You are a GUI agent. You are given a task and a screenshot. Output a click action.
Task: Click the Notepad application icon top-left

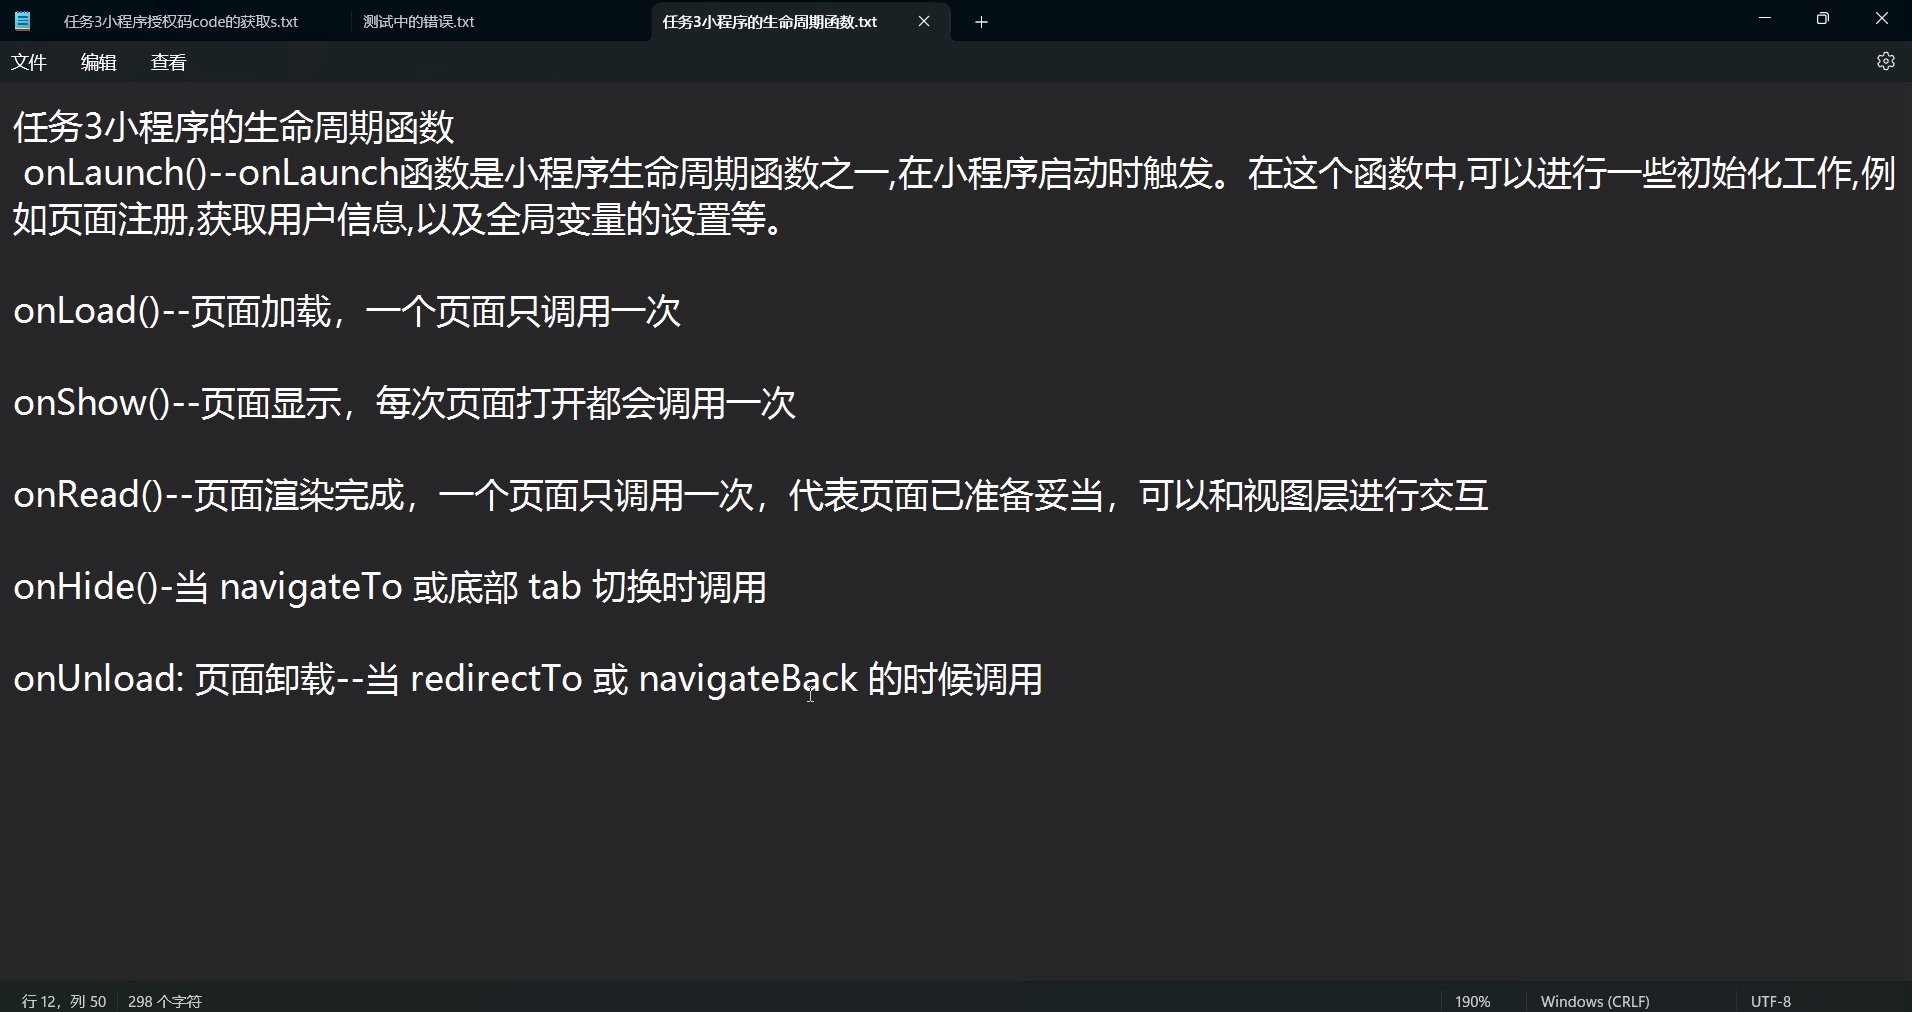coord(22,20)
